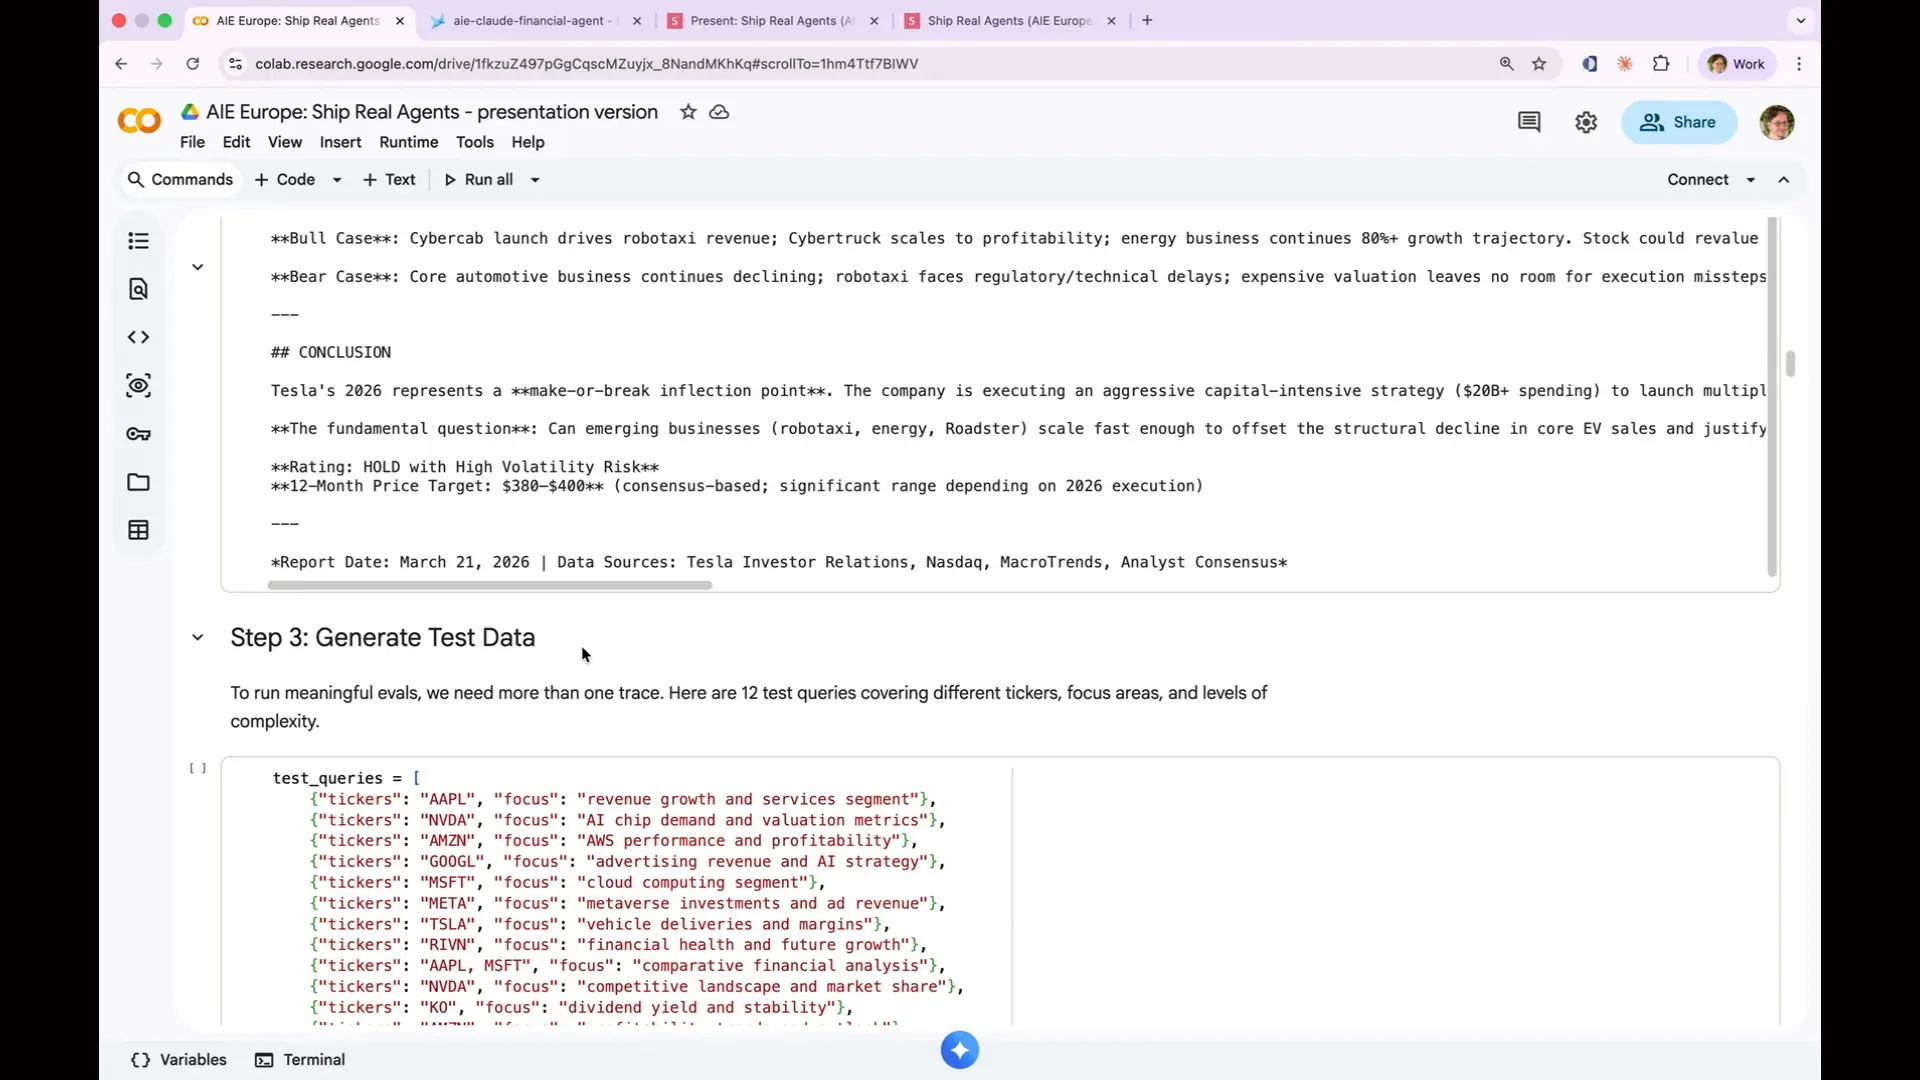Switch to the aie-claude-financial-agent tab
The image size is (1920, 1080).
point(536,20)
